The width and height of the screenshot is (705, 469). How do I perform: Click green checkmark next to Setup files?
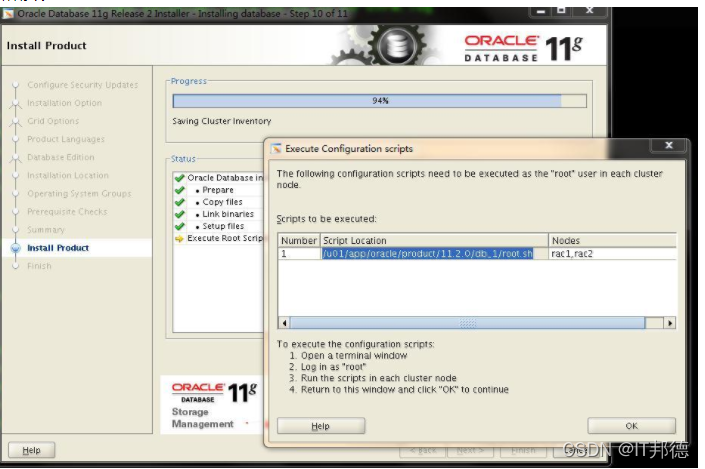179,226
